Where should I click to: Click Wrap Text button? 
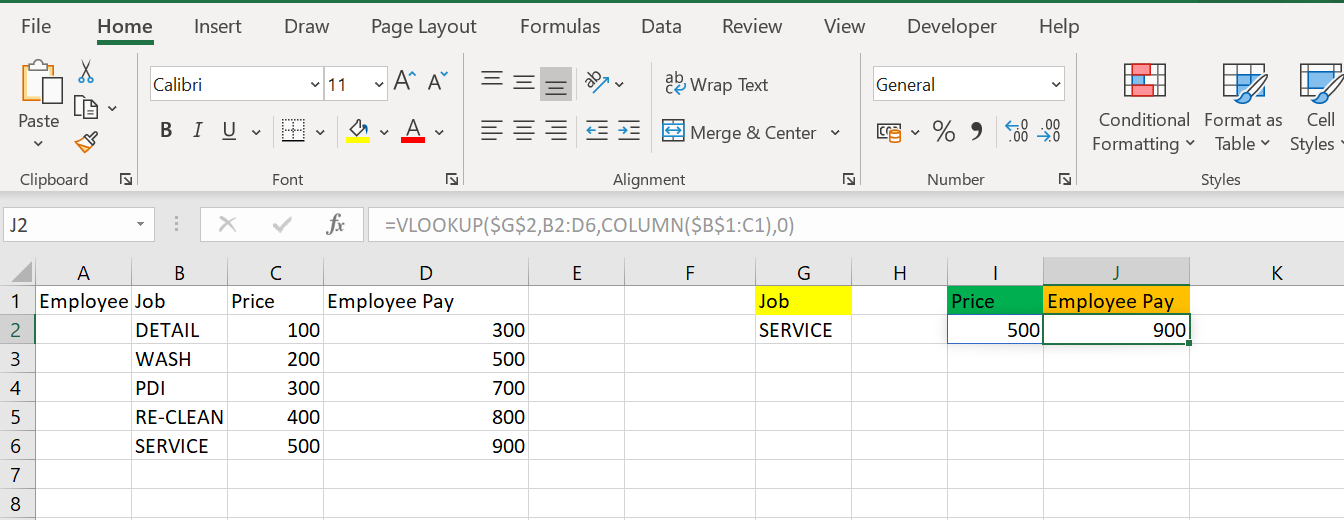pos(716,85)
